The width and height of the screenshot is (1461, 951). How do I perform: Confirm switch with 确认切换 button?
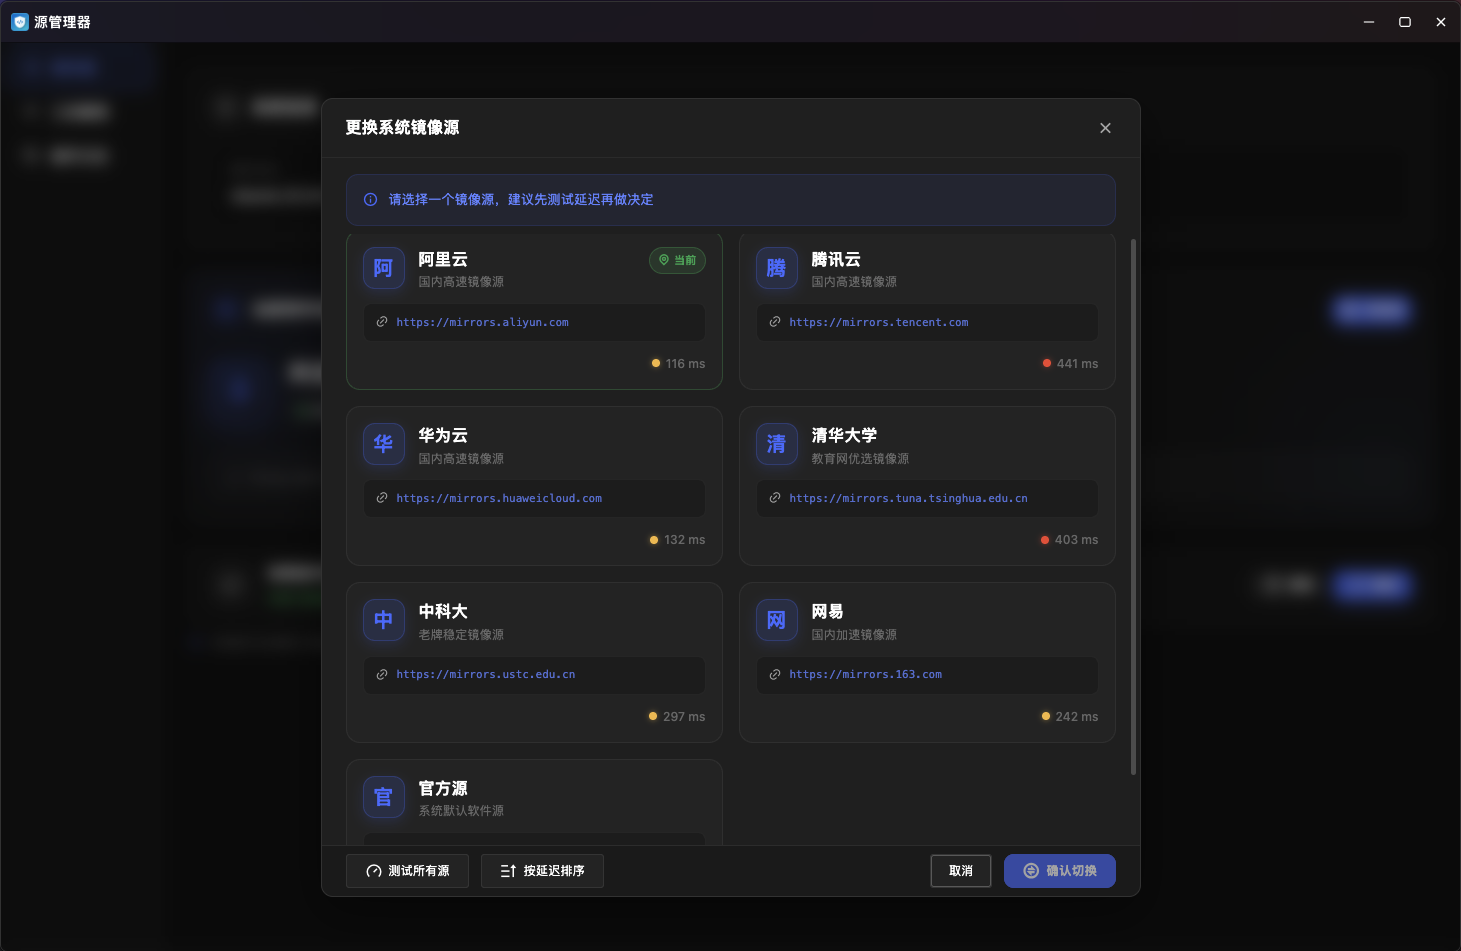click(x=1060, y=871)
